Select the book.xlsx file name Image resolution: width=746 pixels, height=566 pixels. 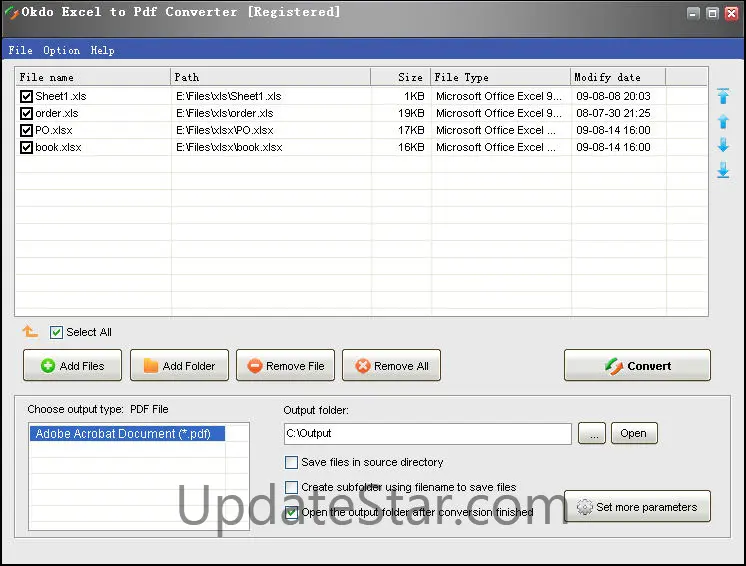[58, 147]
